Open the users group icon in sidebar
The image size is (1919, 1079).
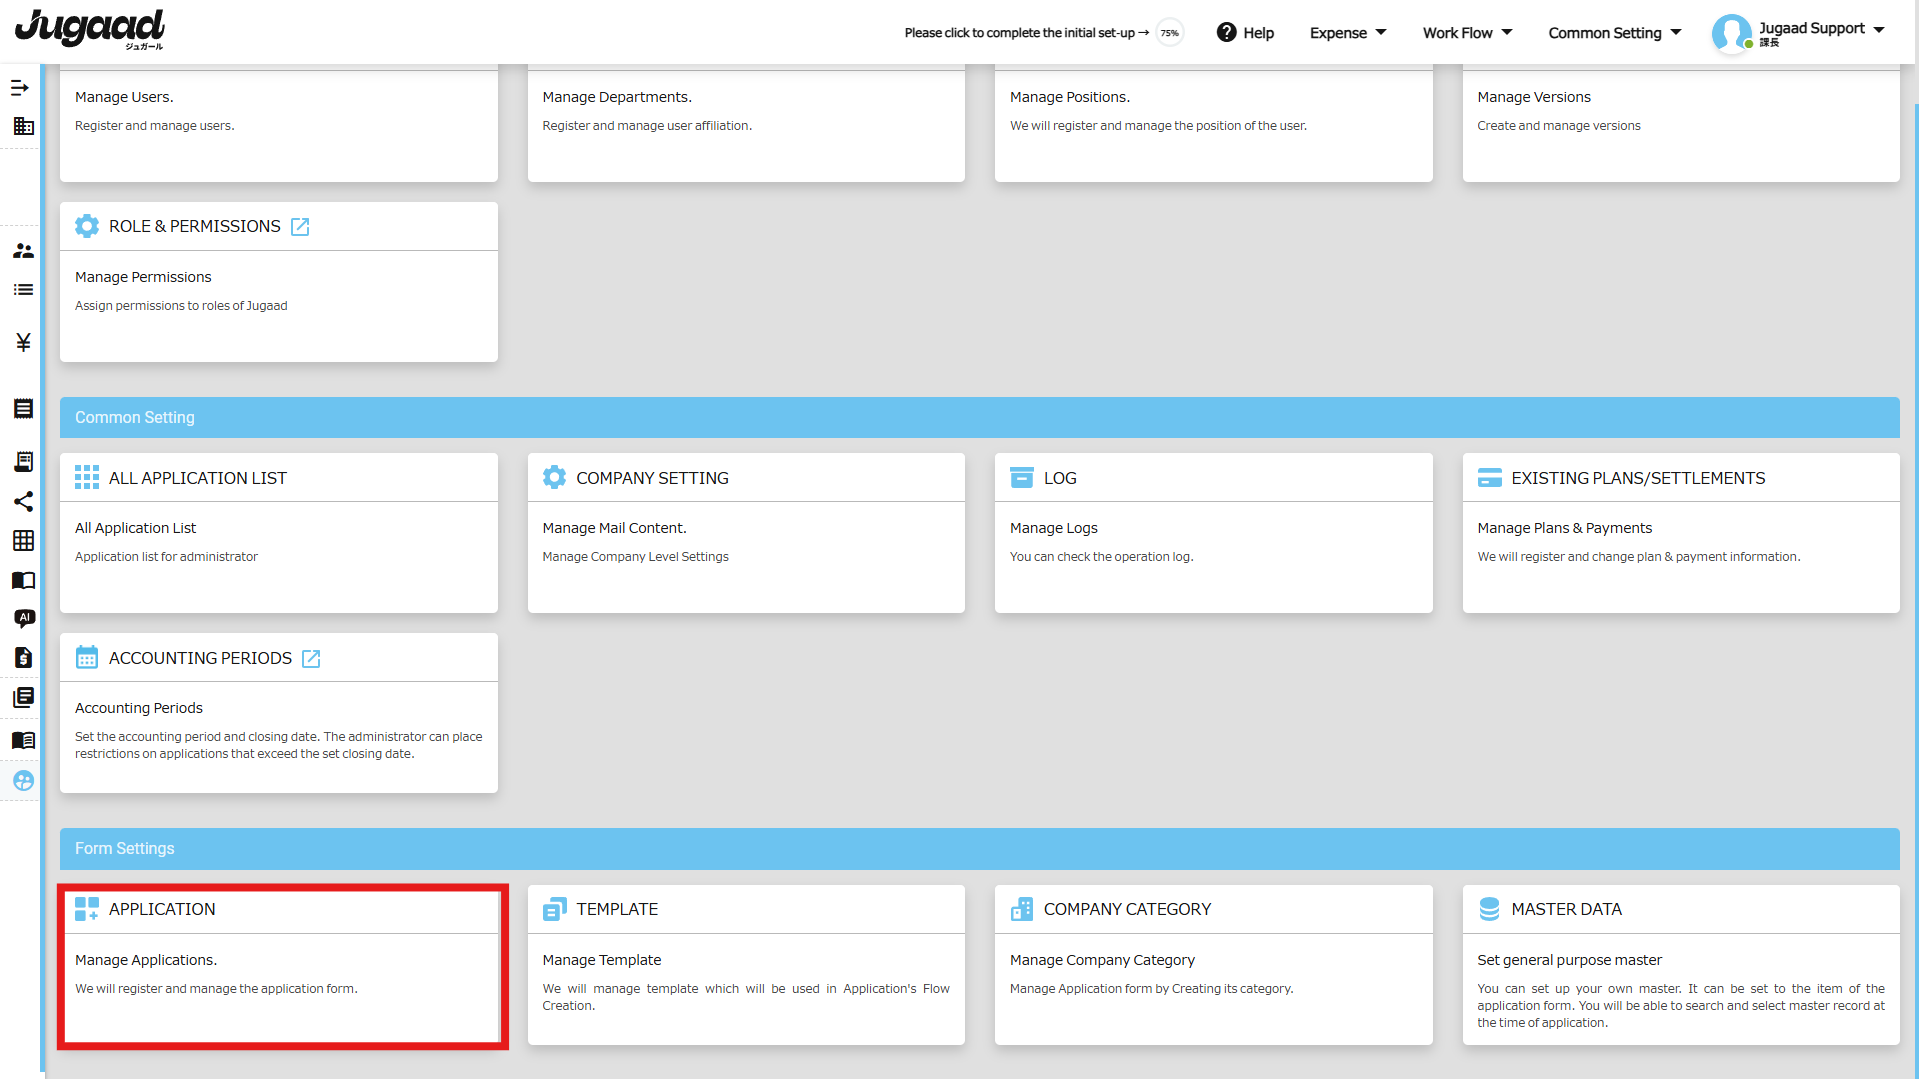click(x=23, y=251)
